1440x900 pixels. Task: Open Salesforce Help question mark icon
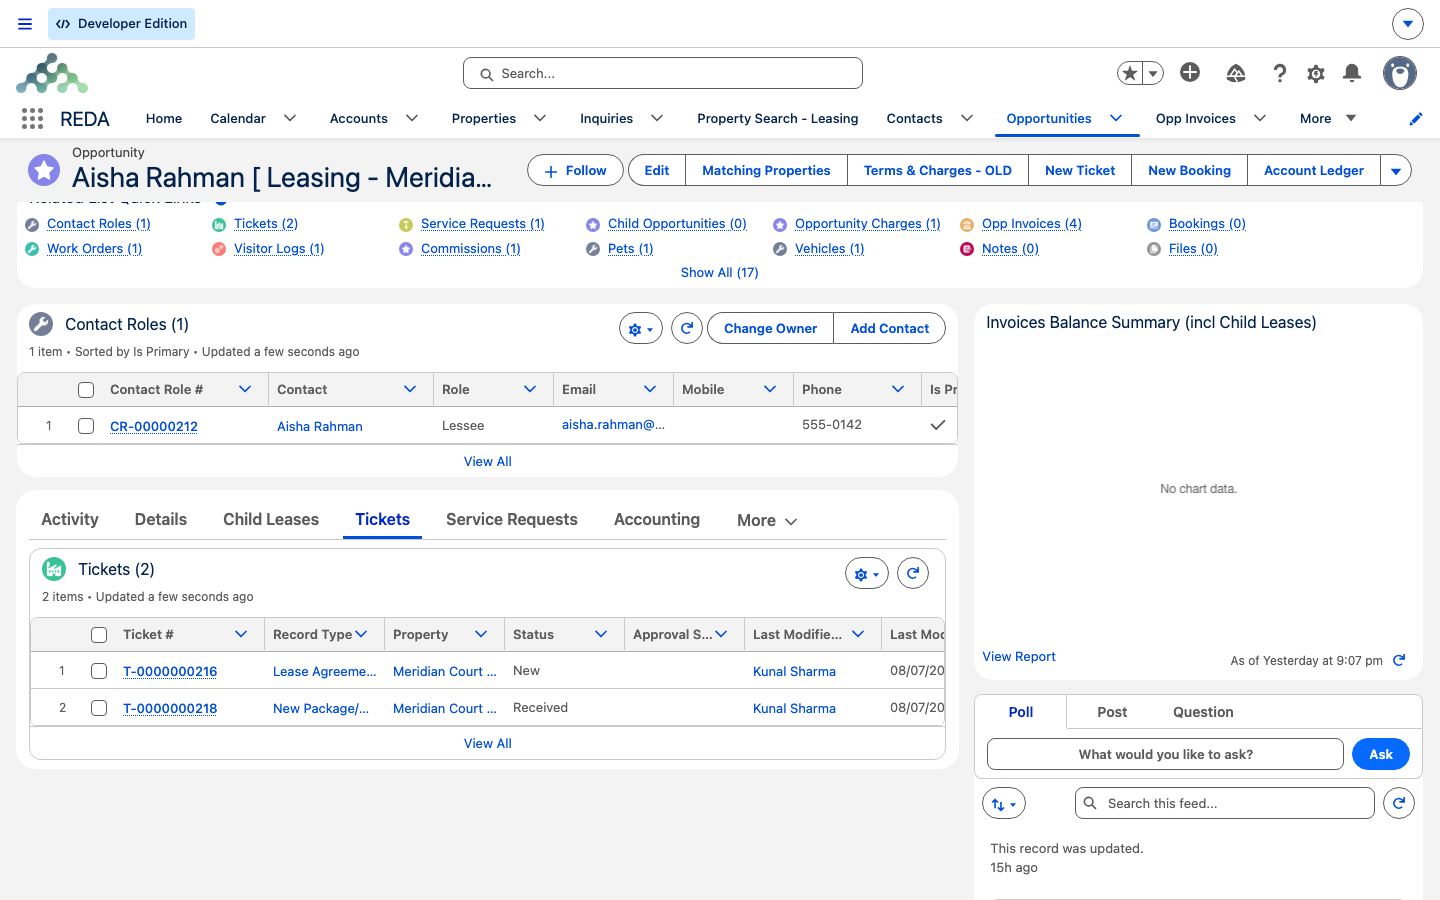tap(1279, 73)
